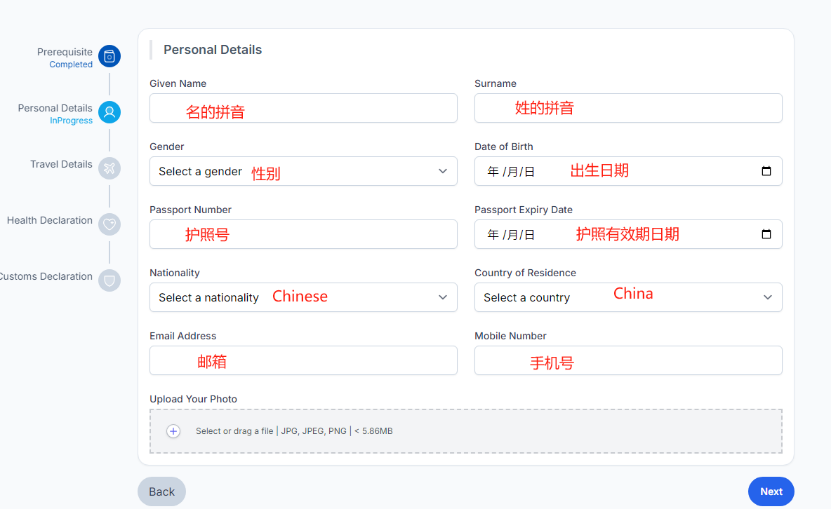The width and height of the screenshot is (831, 509).
Task: Select the Email Address input box
Action: click(x=303, y=360)
